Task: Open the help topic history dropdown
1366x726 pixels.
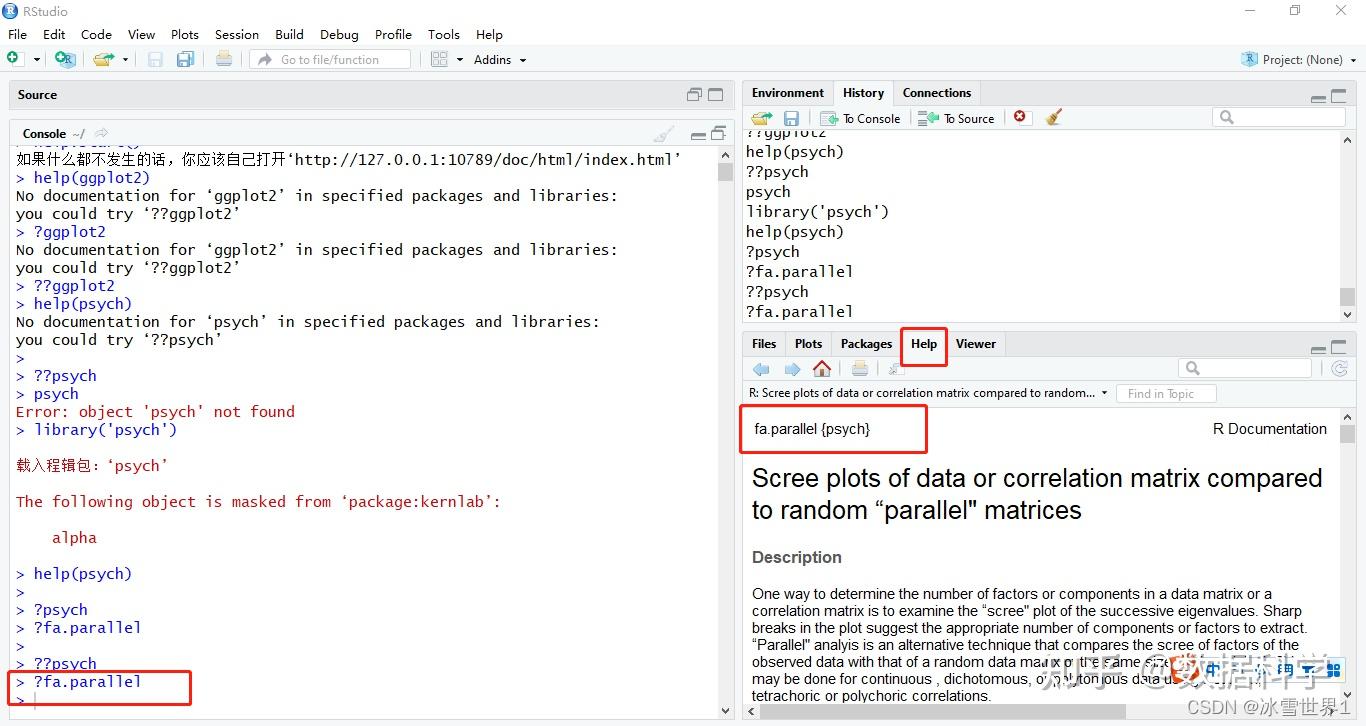Action: coord(1105,393)
